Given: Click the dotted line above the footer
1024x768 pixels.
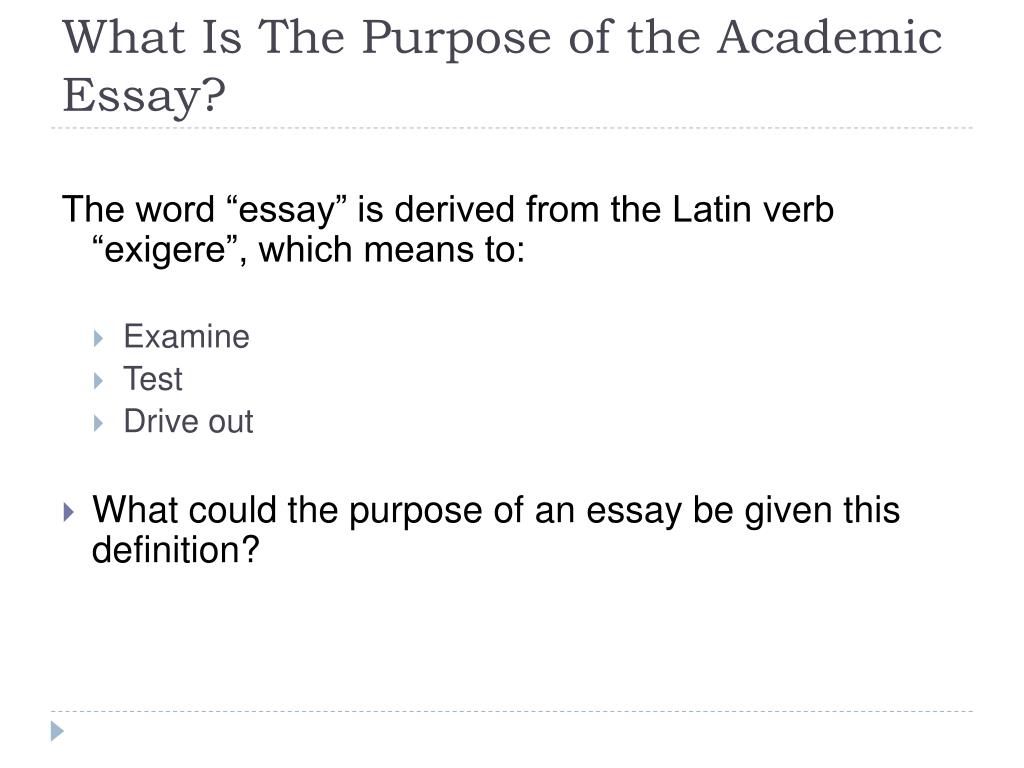Looking at the screenshot, I should click(512, 711).
